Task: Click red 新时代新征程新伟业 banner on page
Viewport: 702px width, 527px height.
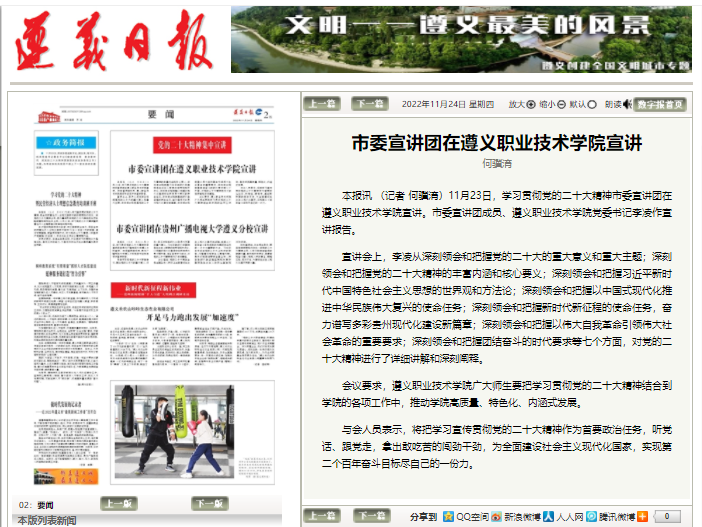Action: pyautogui.click(x=153, y=290)
